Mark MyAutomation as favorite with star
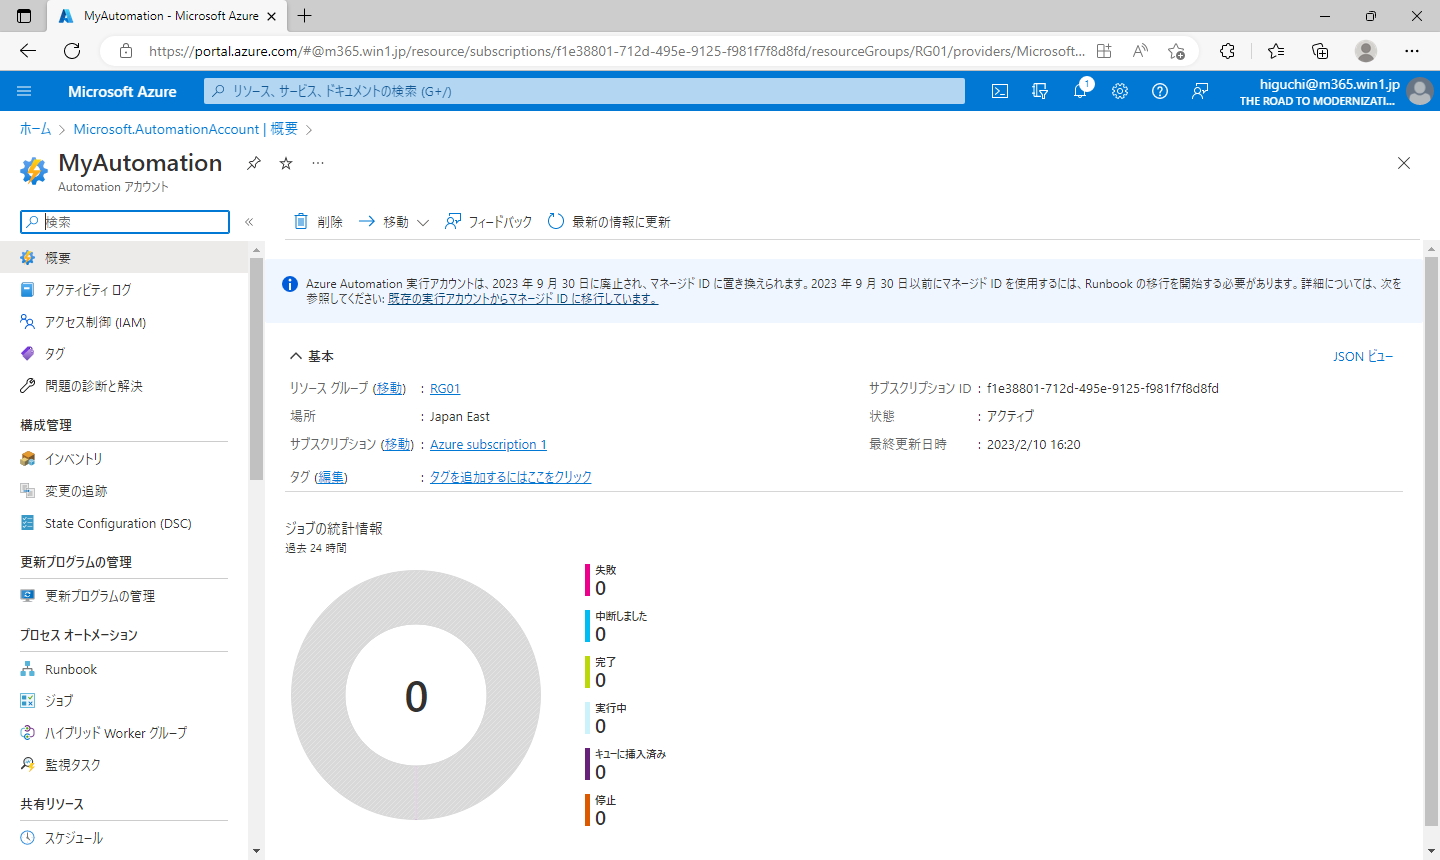Viewport: 1440px width, 860px height. coord(286,163)
